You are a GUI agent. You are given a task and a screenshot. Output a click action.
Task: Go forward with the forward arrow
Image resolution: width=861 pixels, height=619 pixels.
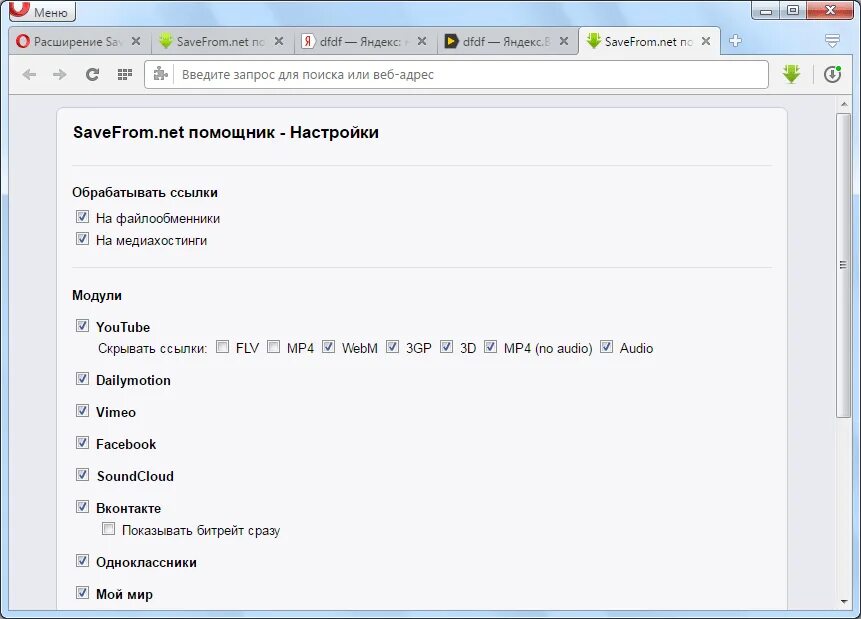[x=59, y=75]
